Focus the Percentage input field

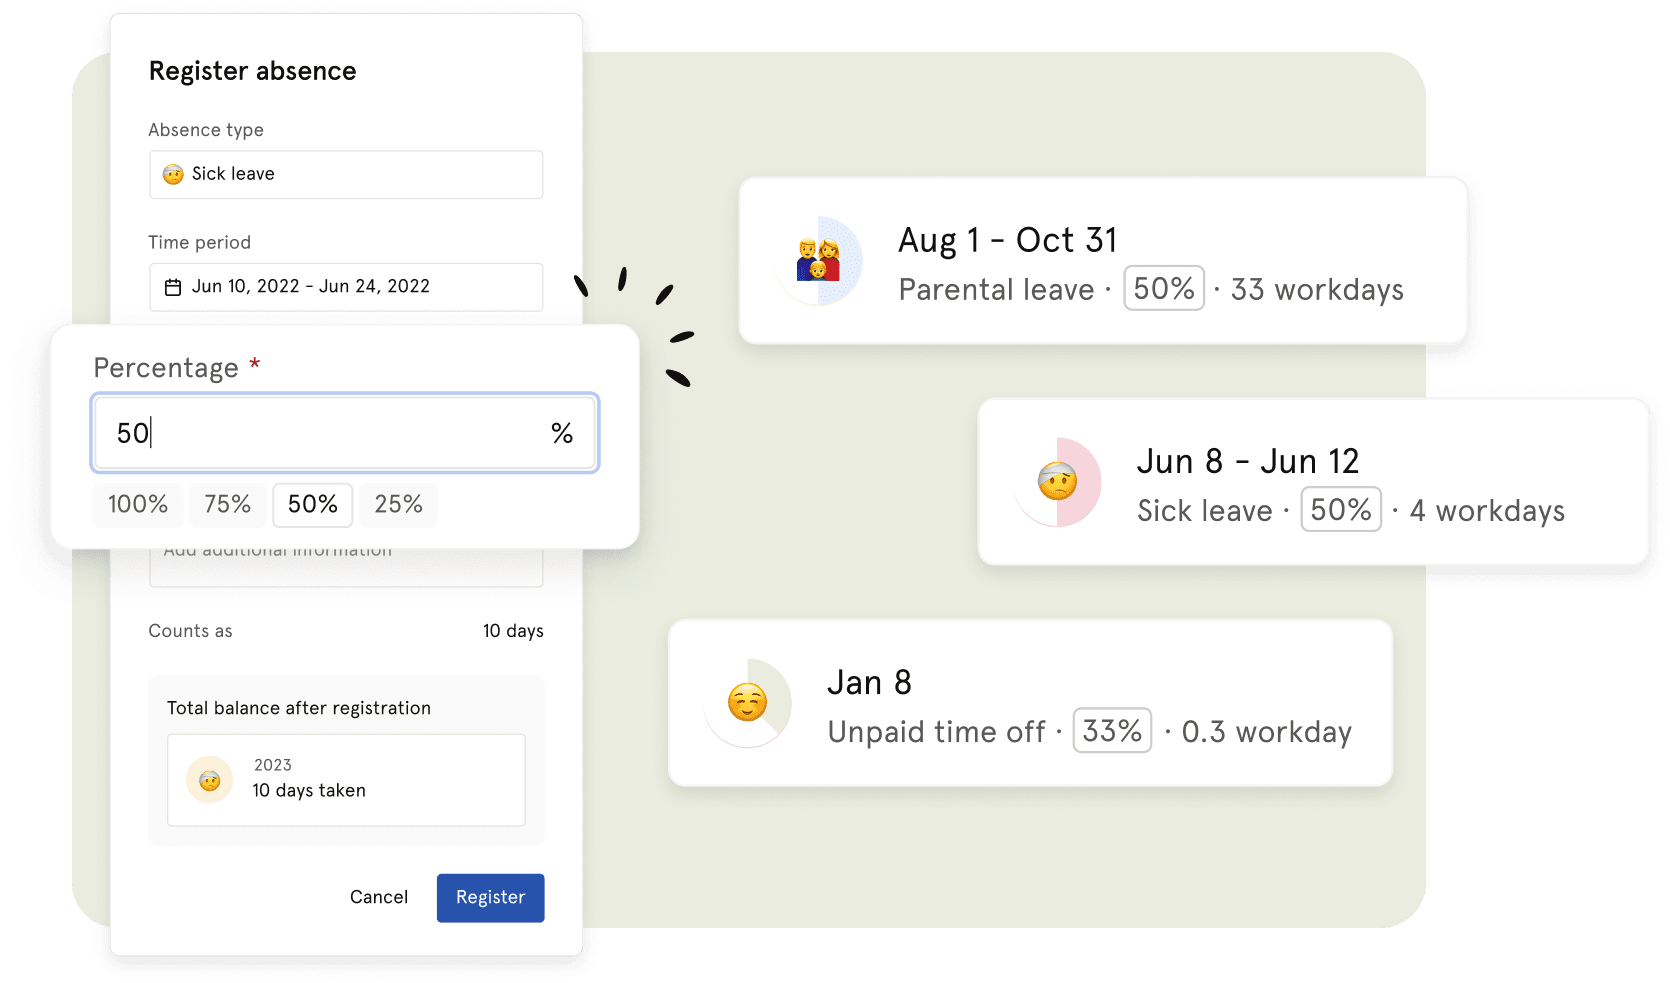[x=330, y=433]
